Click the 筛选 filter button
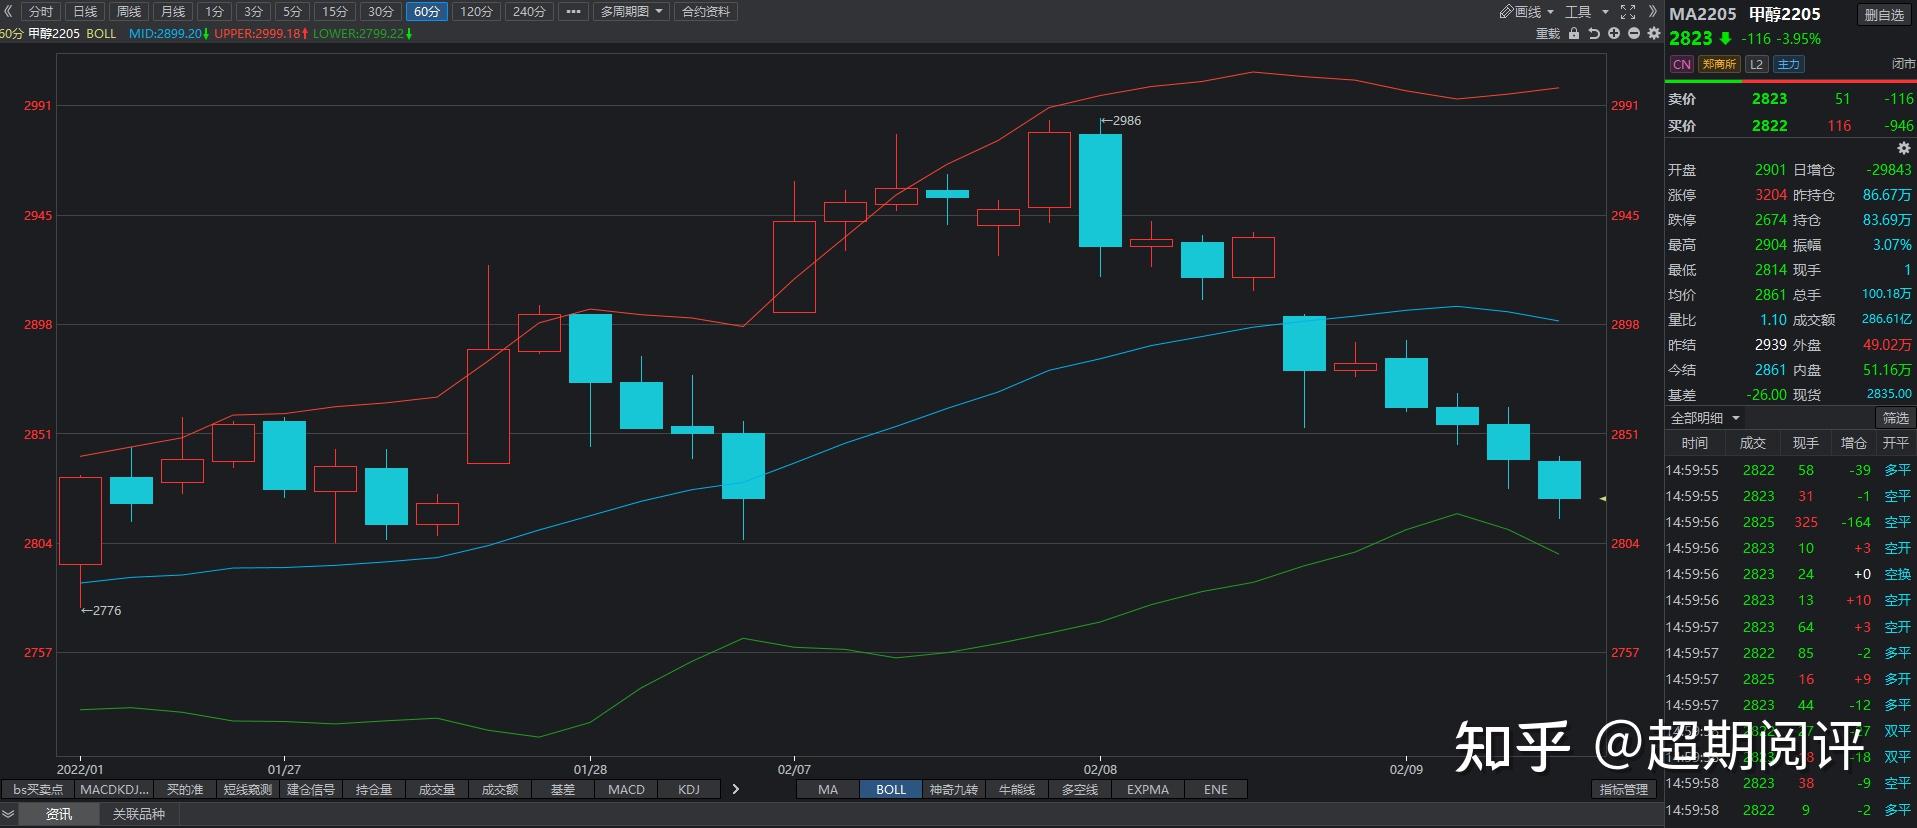Viewport: 1917px width, 828px height. tap(1895, 418)
